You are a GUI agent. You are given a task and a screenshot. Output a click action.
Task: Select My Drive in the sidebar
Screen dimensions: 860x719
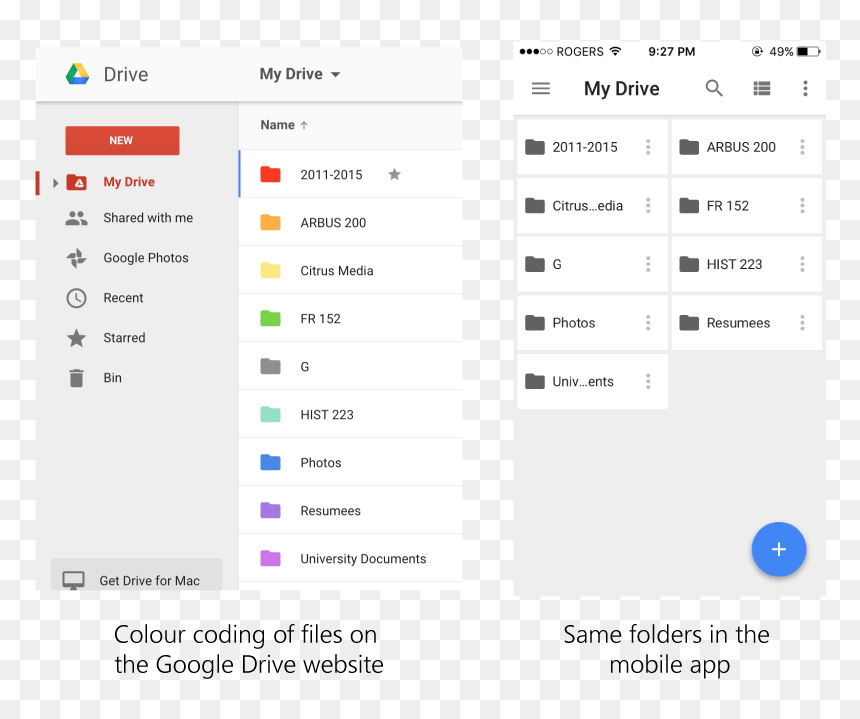(x=129, y=182)
